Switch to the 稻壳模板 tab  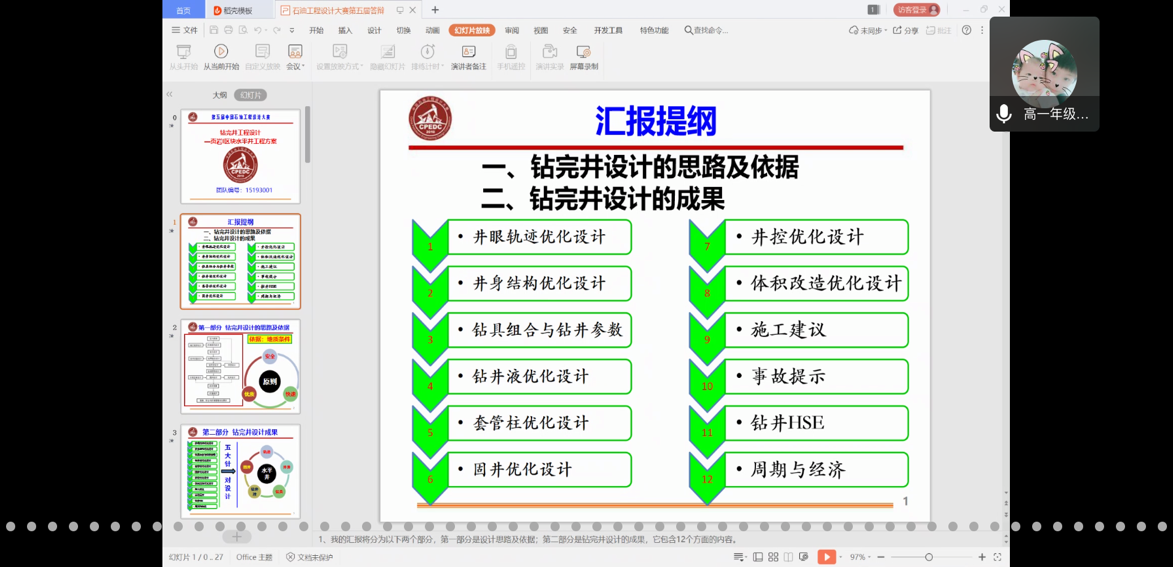pyautogui.click(x=233, y=10)
